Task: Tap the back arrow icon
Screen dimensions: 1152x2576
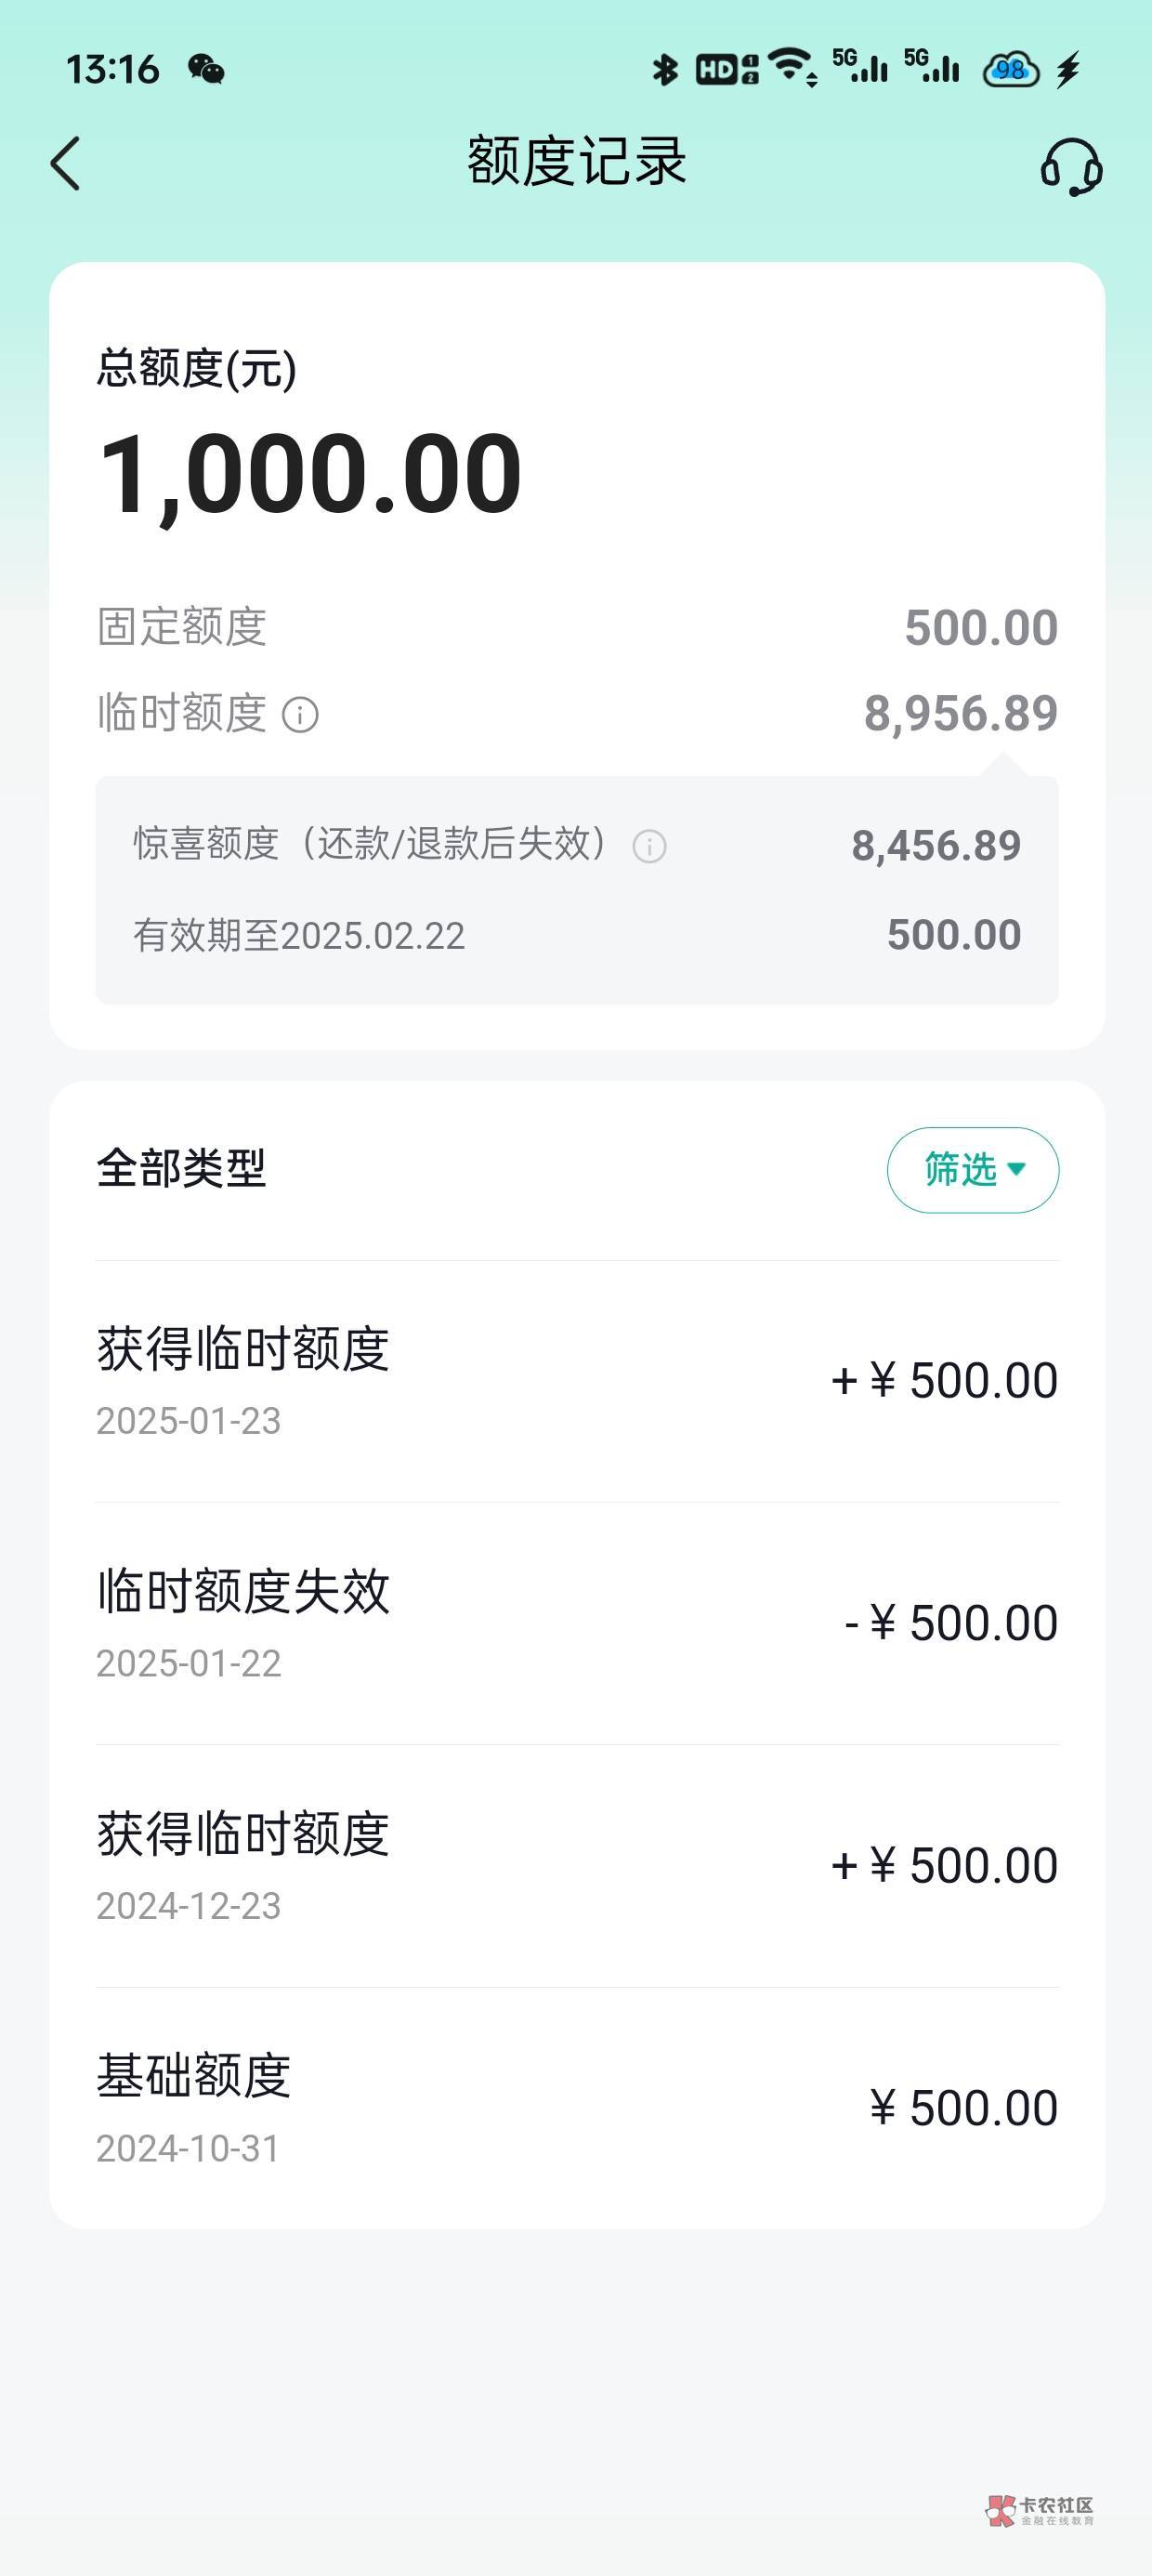Action: pyautogui.click(x=66, y=164)
